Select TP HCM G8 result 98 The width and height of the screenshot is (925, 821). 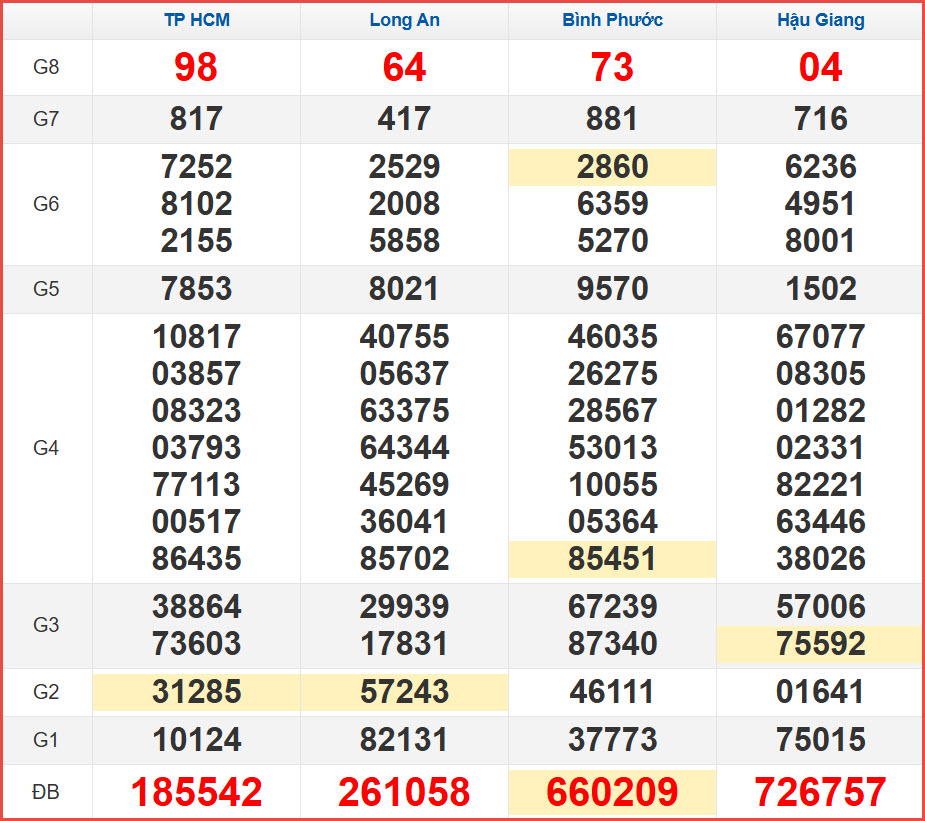[196, 67]
